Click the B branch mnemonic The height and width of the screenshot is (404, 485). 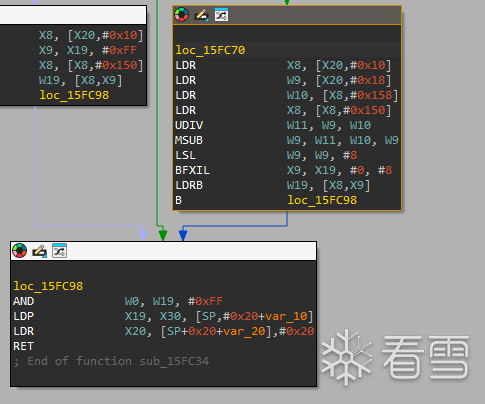pos(179,200)
